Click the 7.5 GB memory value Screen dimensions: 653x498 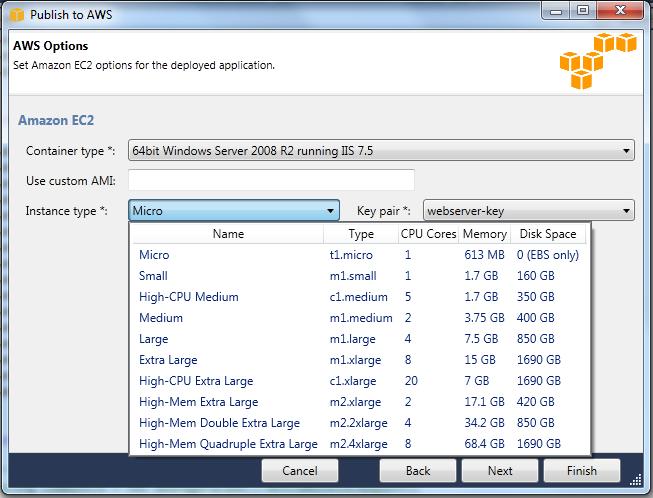481,339
